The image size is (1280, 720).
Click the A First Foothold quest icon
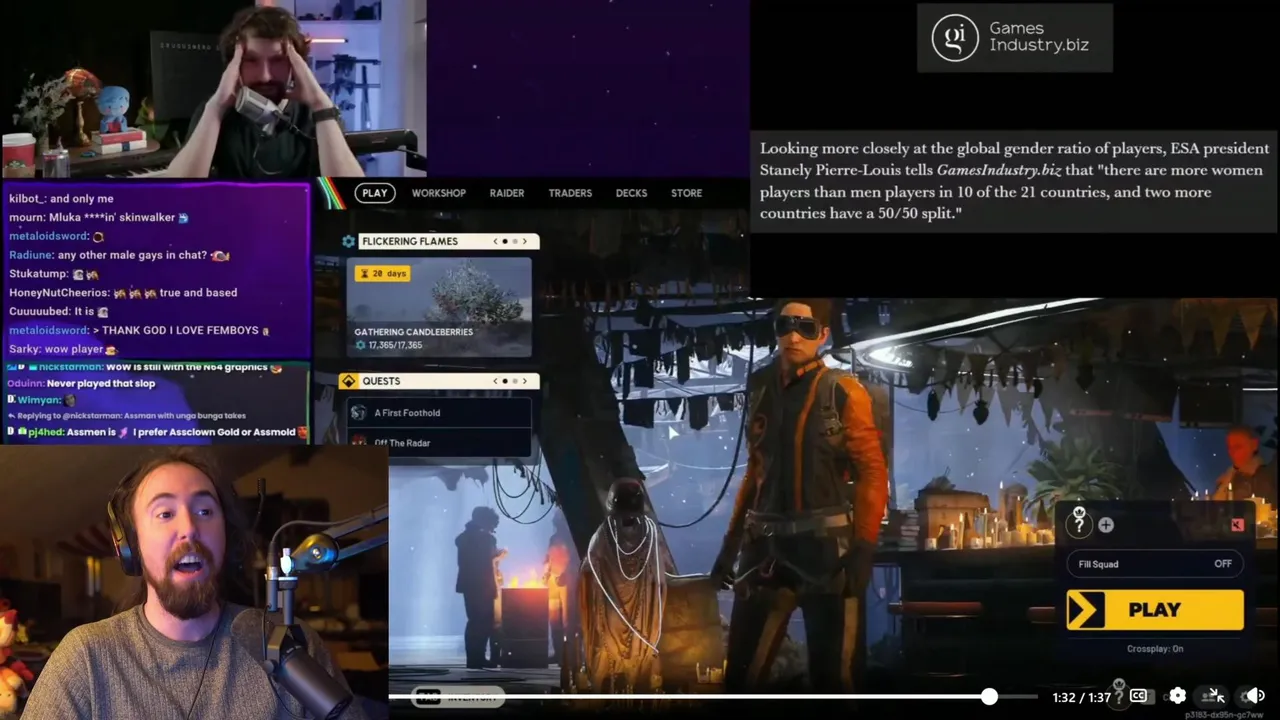pos(359,412)
